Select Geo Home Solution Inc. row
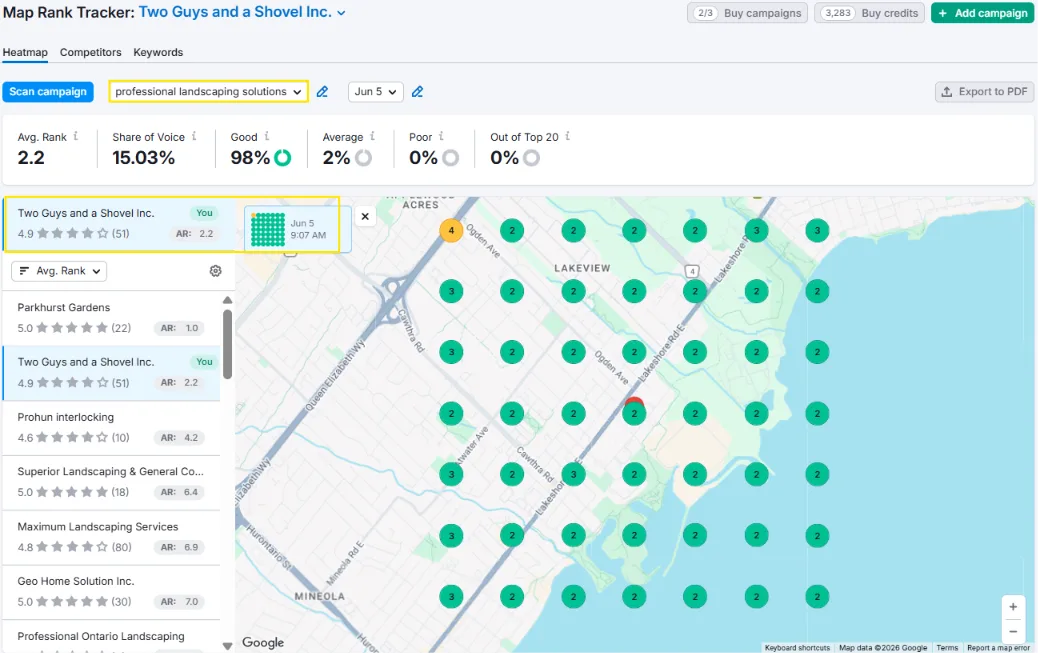 click(111, 592)
